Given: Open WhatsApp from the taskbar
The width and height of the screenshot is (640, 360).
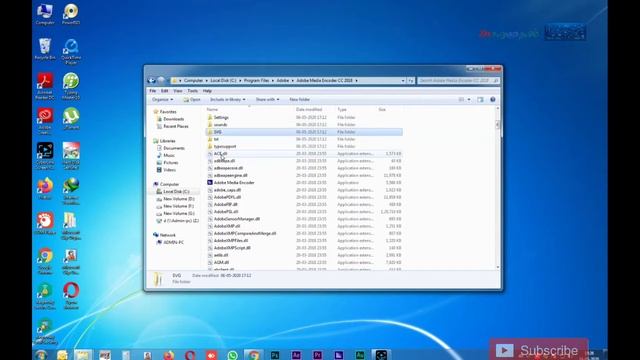Looking at the screenshot, I should point(232,355).
